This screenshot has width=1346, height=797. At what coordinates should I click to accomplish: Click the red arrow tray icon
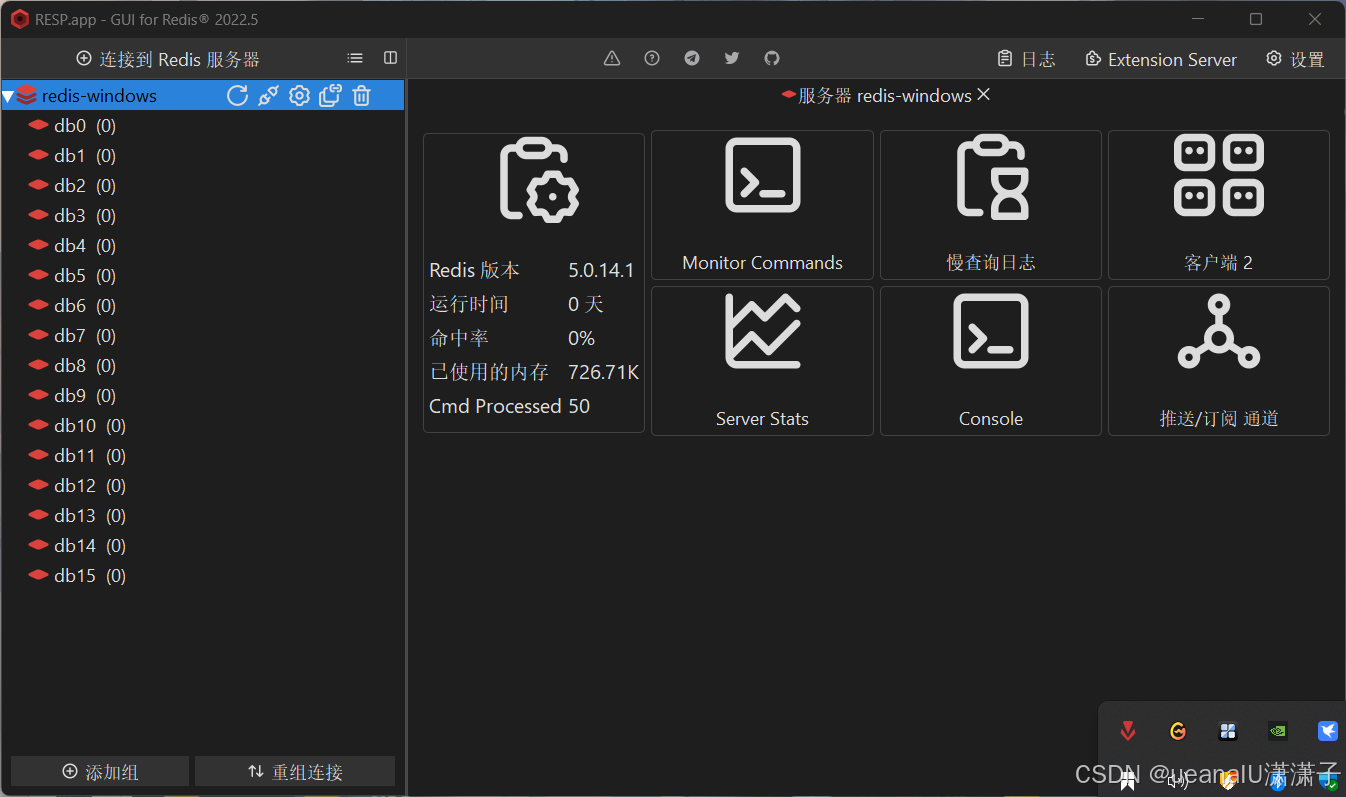pyautogui.click(x=1128, y=731)
